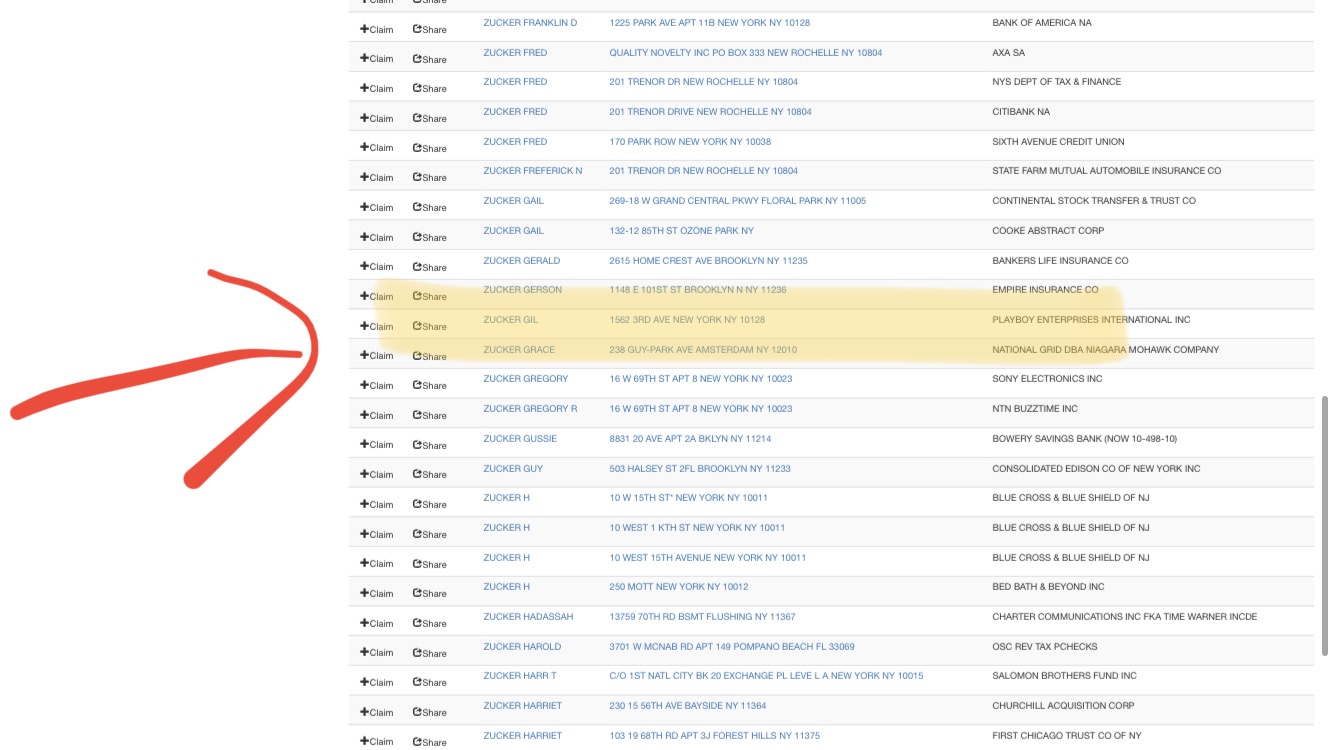
Task: Claim the Continental Stock Transfer ZUCKER GAIL row
Action: (377, 207)
